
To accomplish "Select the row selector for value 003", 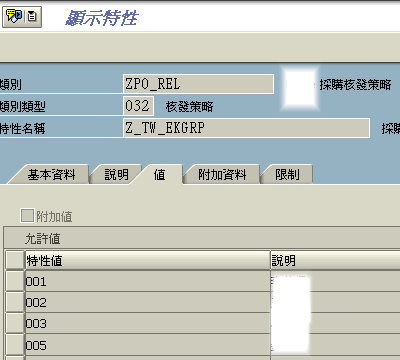I will coord(15,323).
